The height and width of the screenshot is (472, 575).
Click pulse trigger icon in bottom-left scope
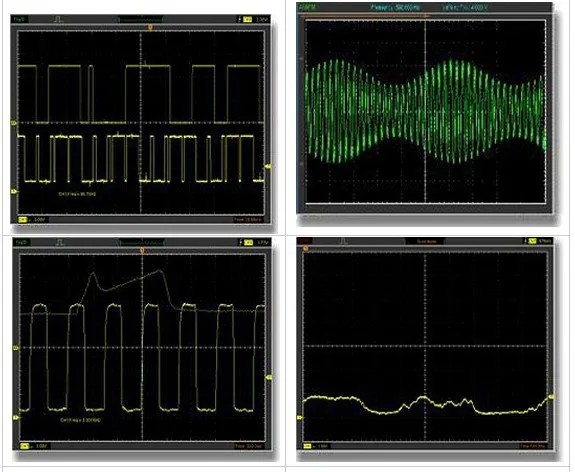click(60, 242)
